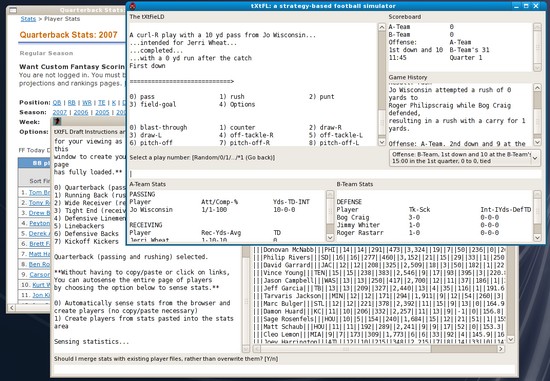Screen dimensions: 550x381
Task: Open the Stats breadcrumb link
Action: [x=28, y=19]
